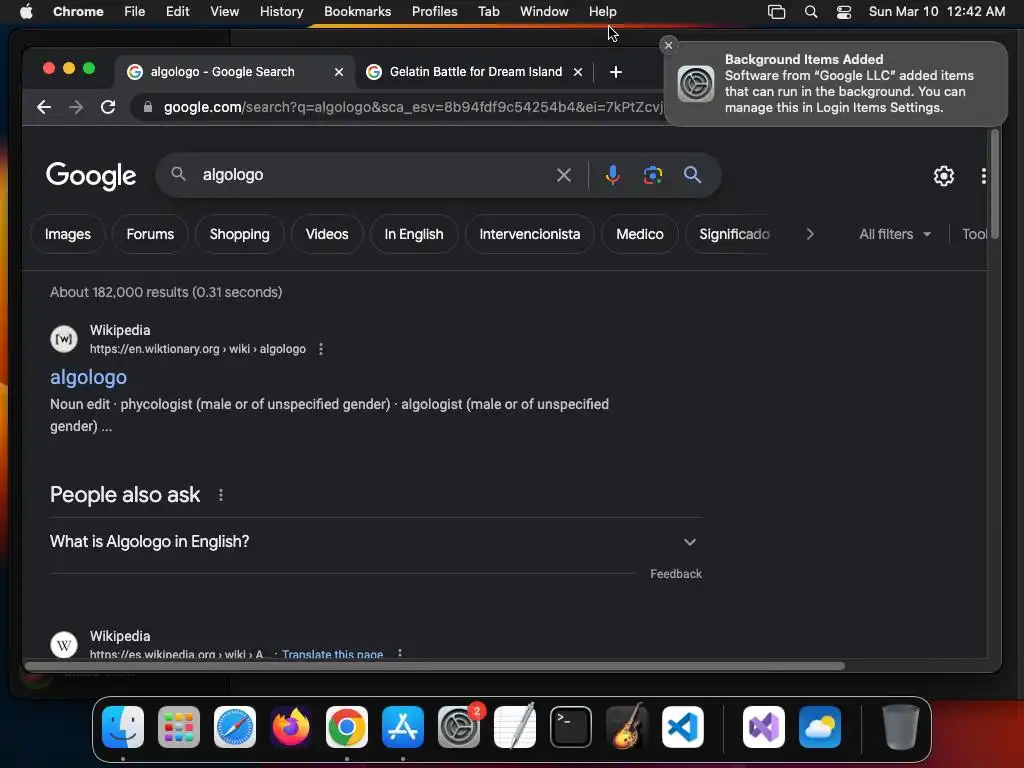The width and height of the screenshot is (1024, 768).
Task: Open Finder from the dock
Action: 123,727
